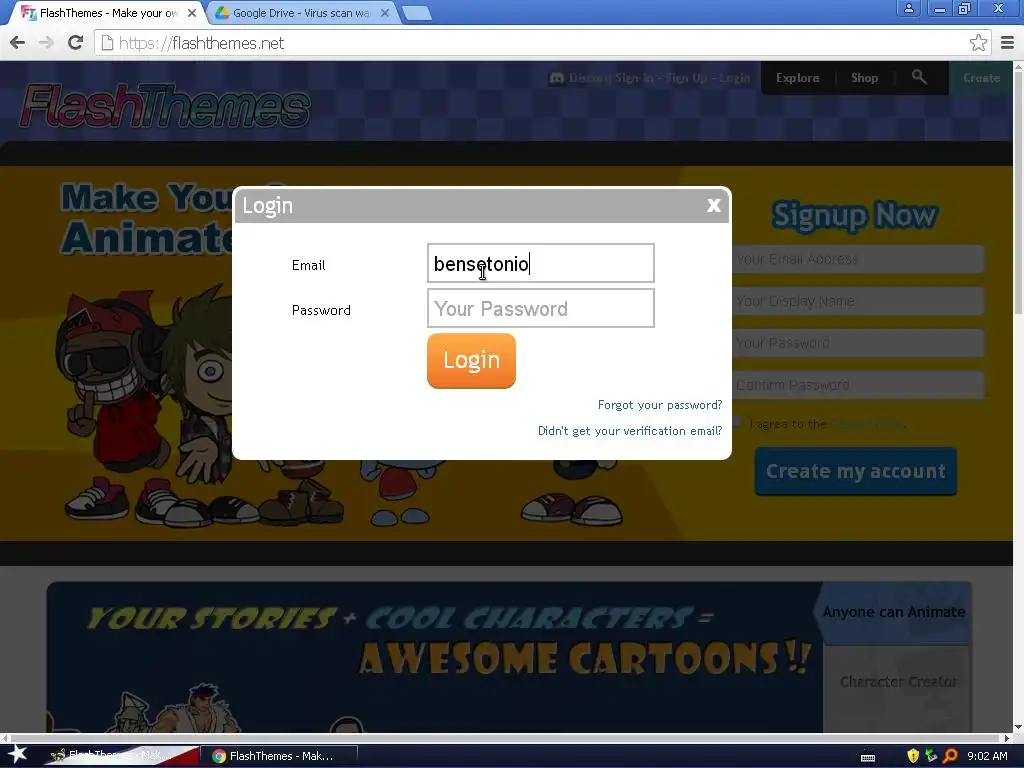Screen dimensions: 1024x768
Task: Close the Login dialog with the X
Action: 713,205
